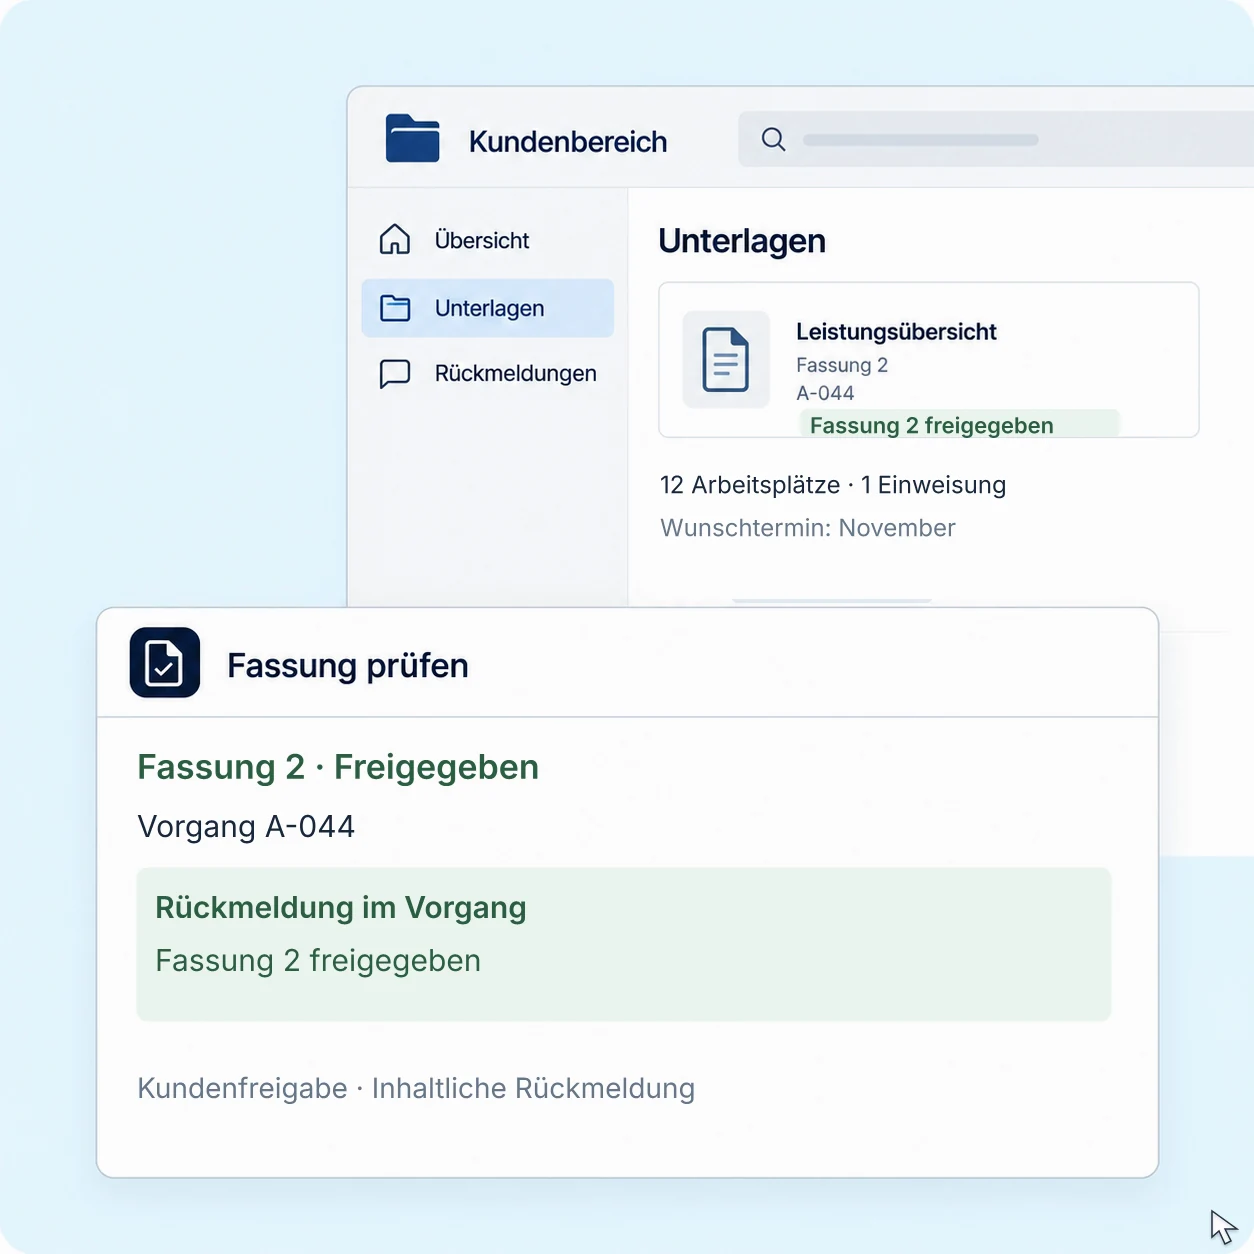
Task: Click the Kundenbereich title text
Action: (x=568, y=142)
